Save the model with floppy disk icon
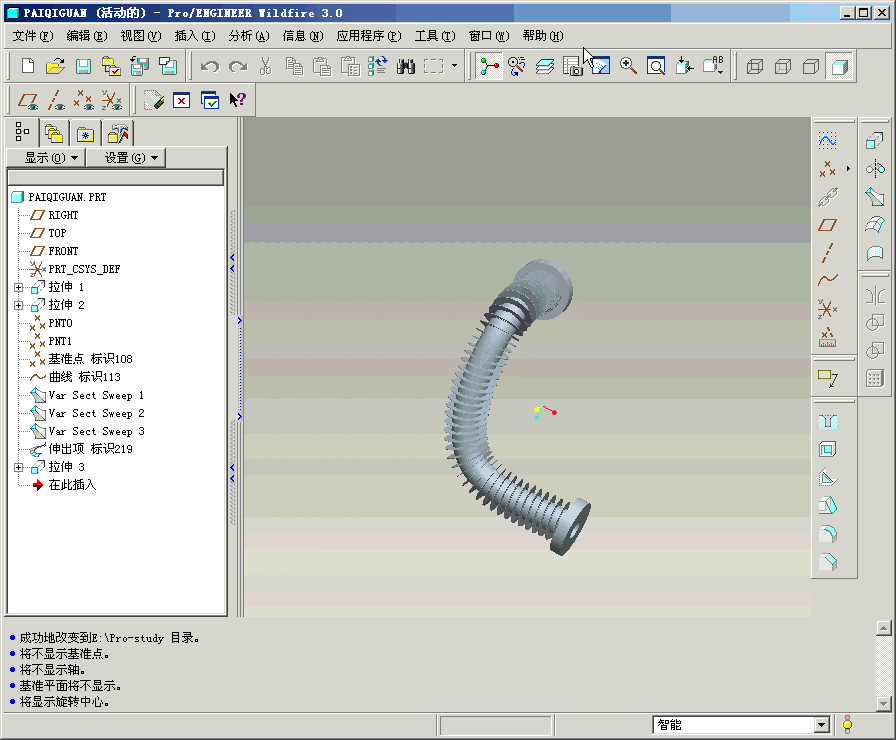The width and height of the screenshot is (896, 740). (83, 66)
